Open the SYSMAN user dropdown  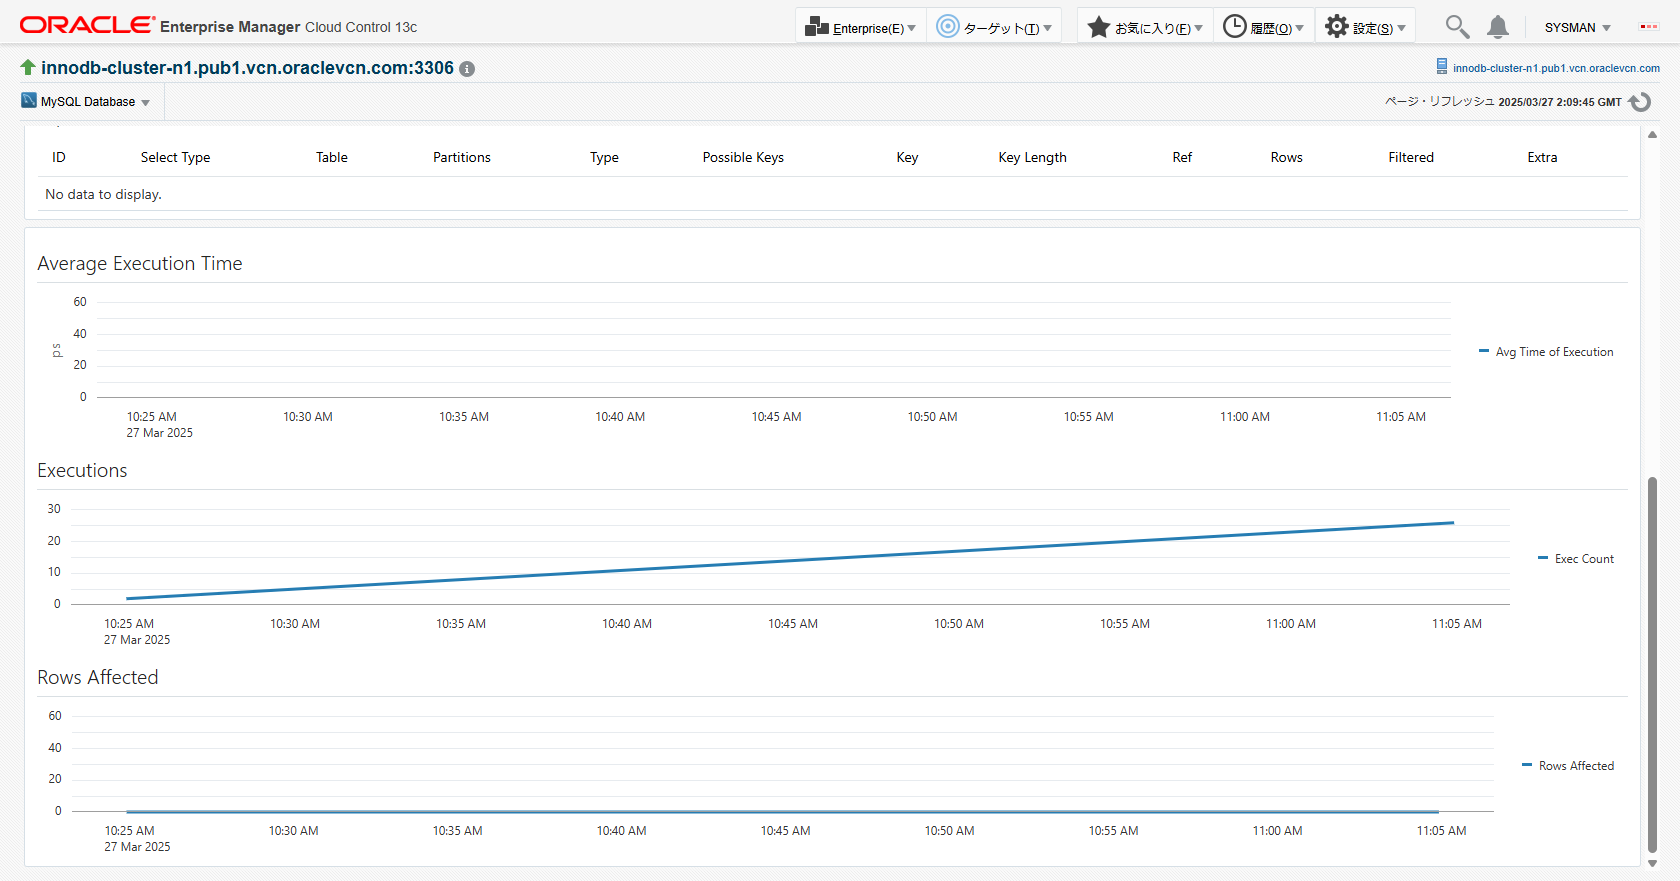click(x=1577, y=28)
